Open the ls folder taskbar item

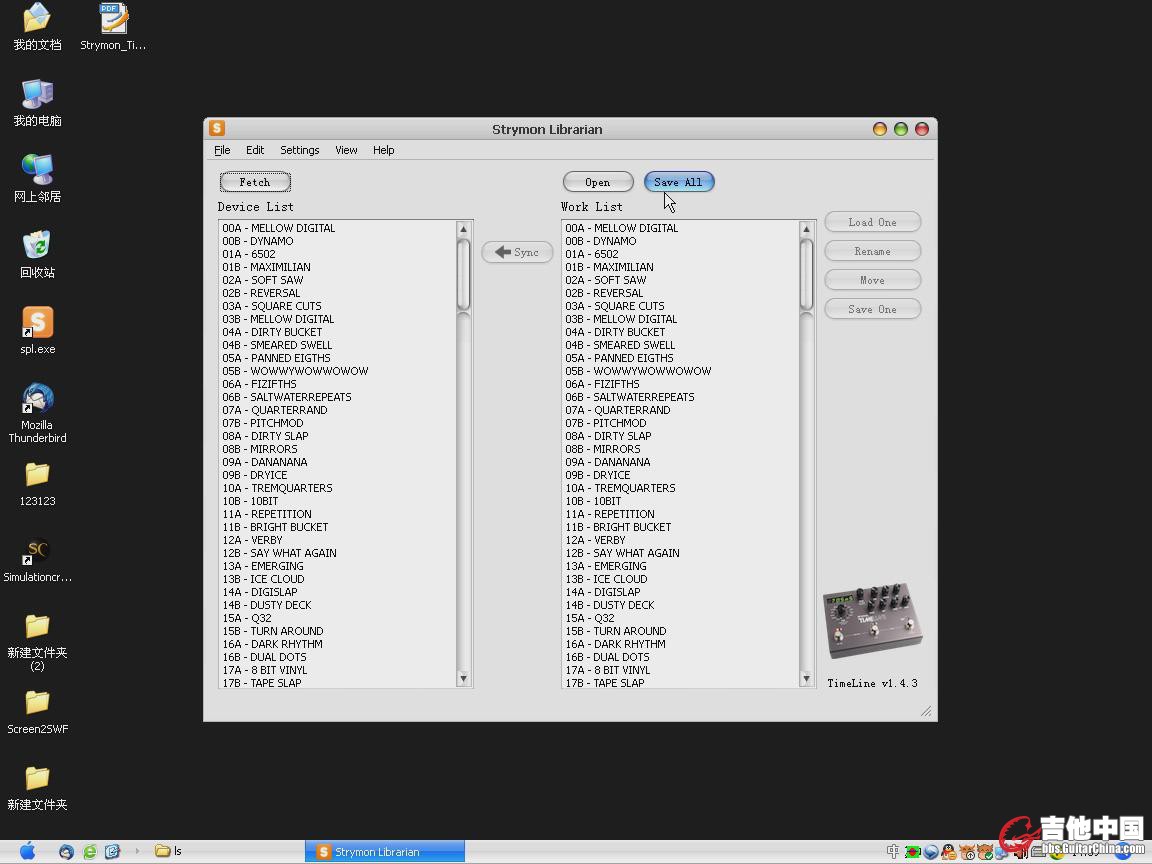(x=168, y=852)
